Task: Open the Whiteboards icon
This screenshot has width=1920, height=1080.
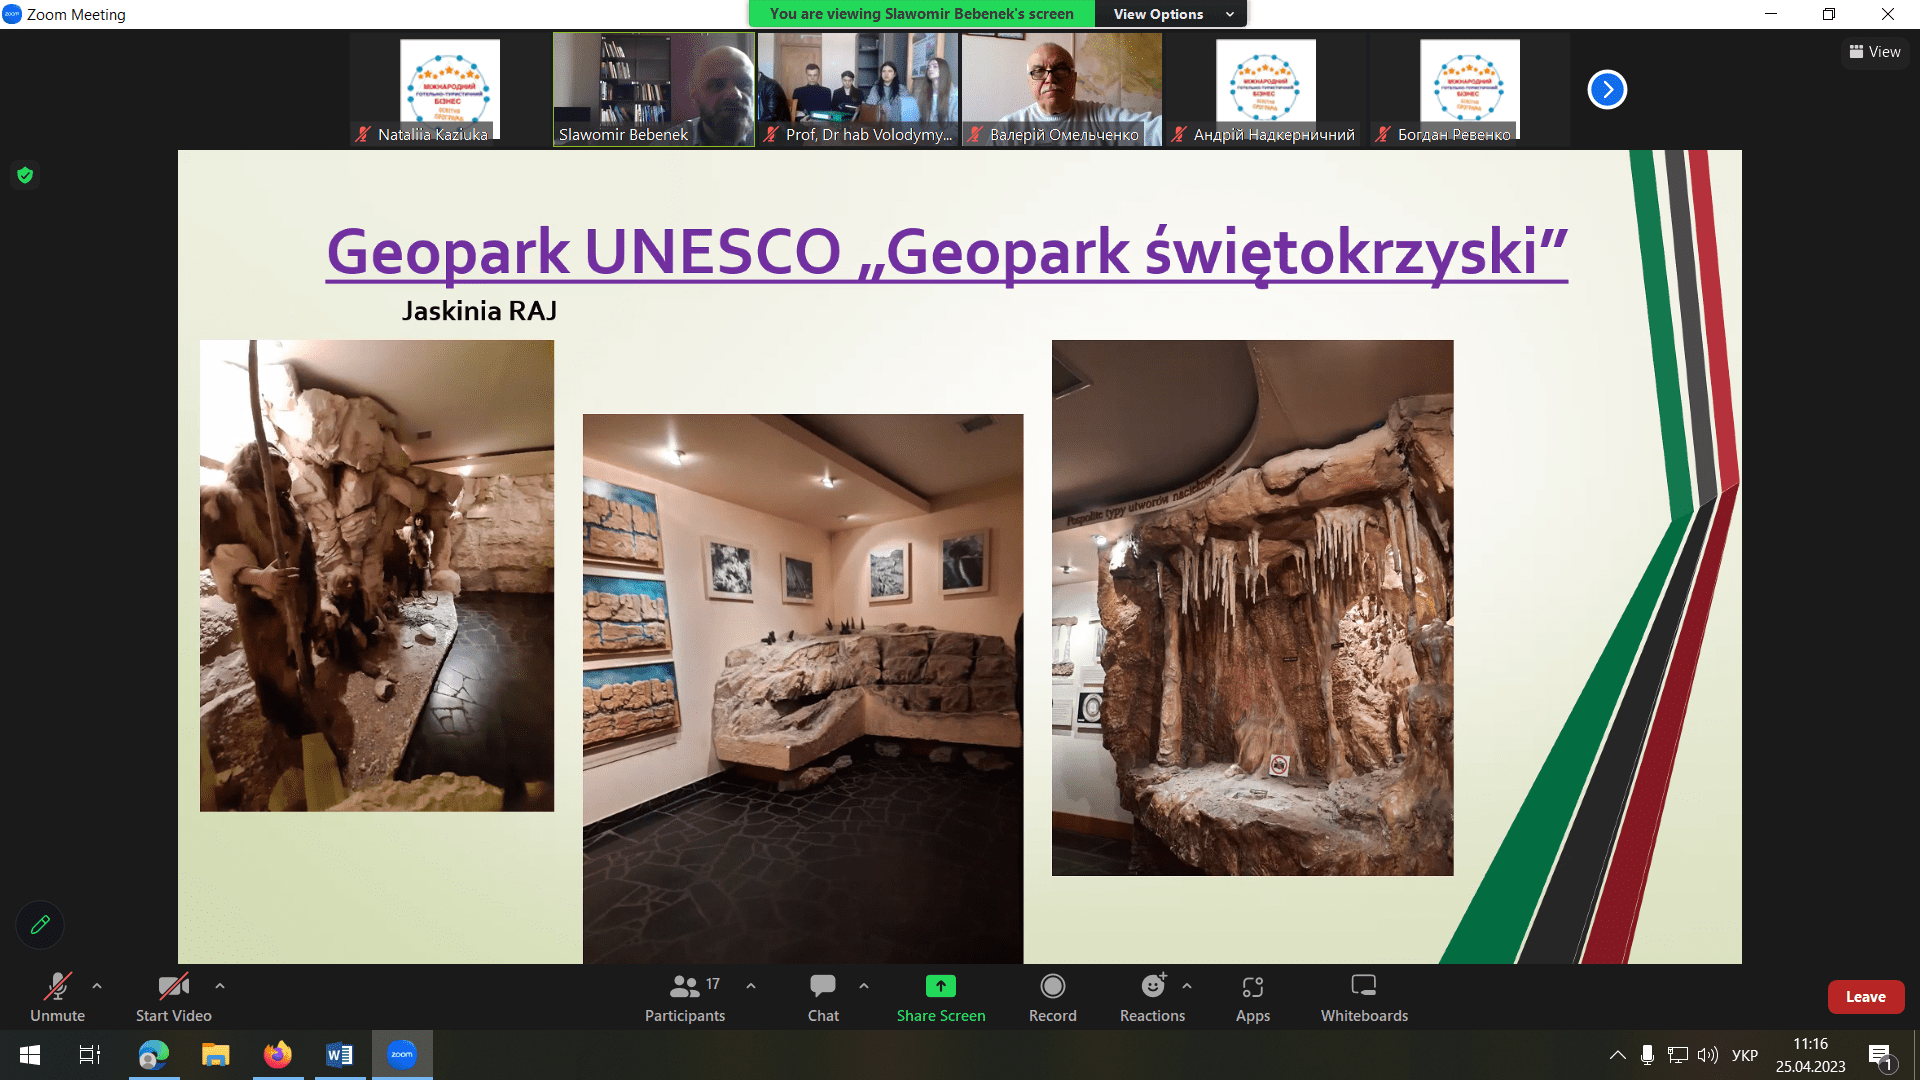Action: tap(1364, 987)
